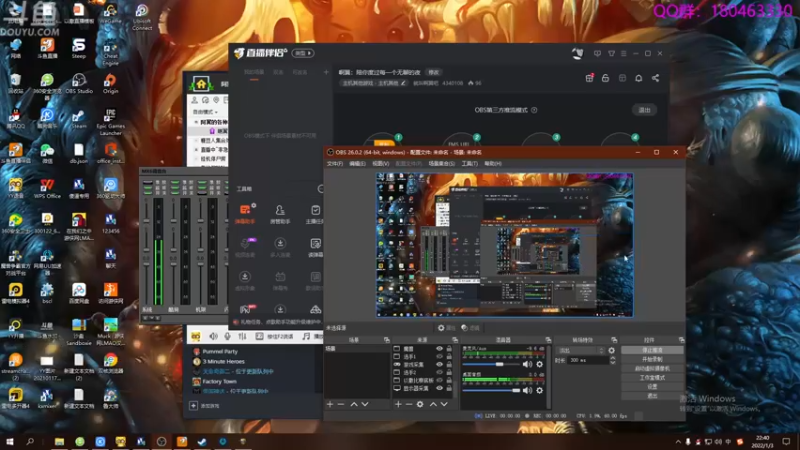Mute the 桌面音频 channel speaker icon
This screenshot has width=800, height=450.
pos(527,390)
